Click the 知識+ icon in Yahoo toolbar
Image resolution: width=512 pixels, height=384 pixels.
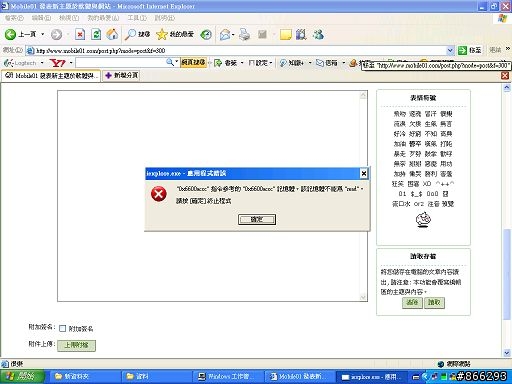(283, 63)
